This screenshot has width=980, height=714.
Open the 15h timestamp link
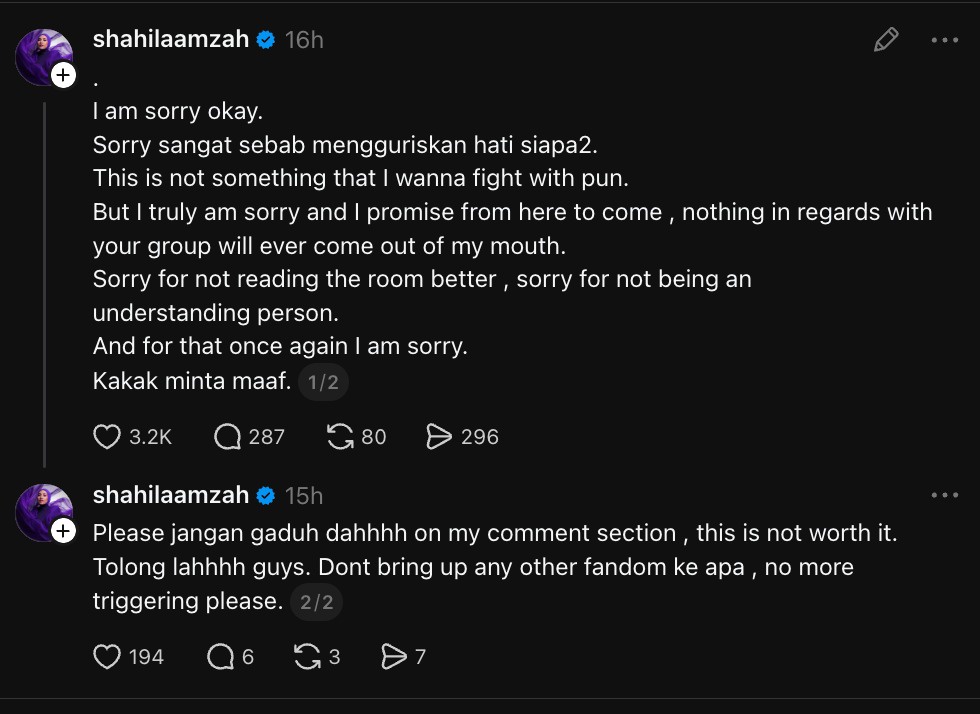coord(304,496)
